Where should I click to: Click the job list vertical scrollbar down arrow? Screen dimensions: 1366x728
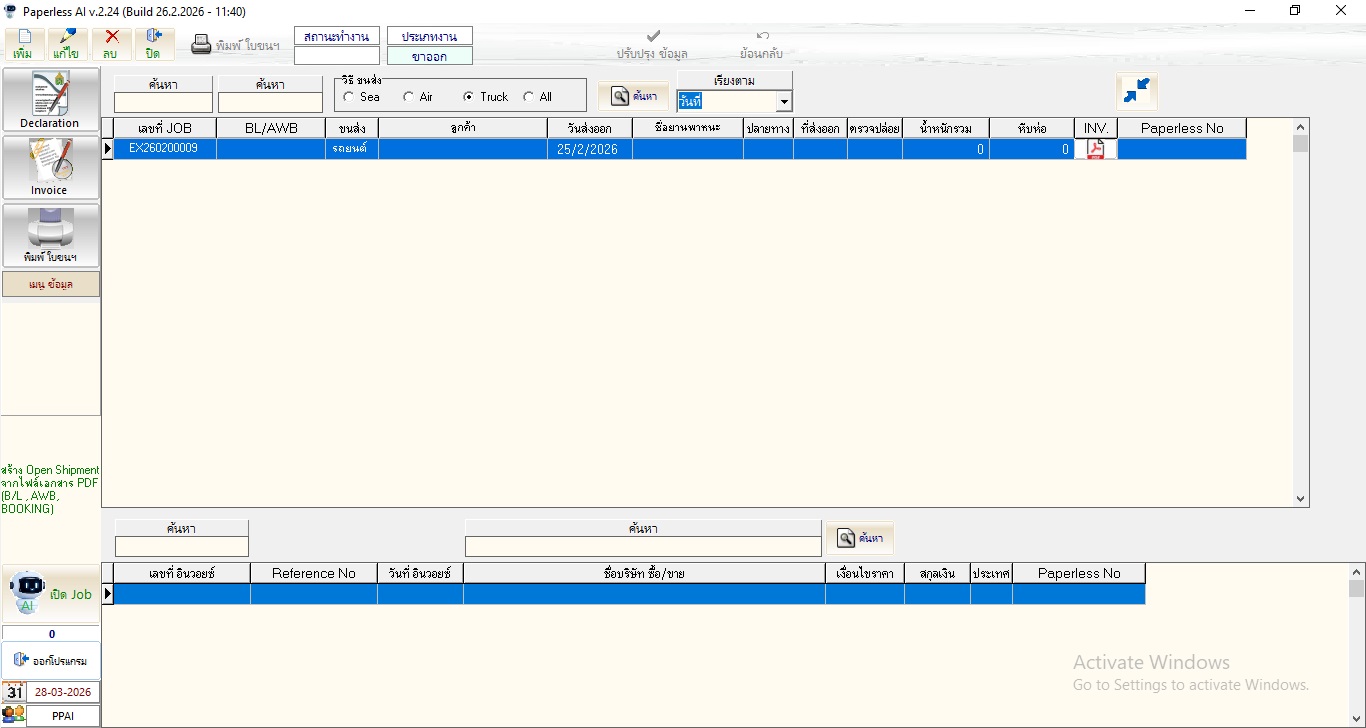(1300, 498)
